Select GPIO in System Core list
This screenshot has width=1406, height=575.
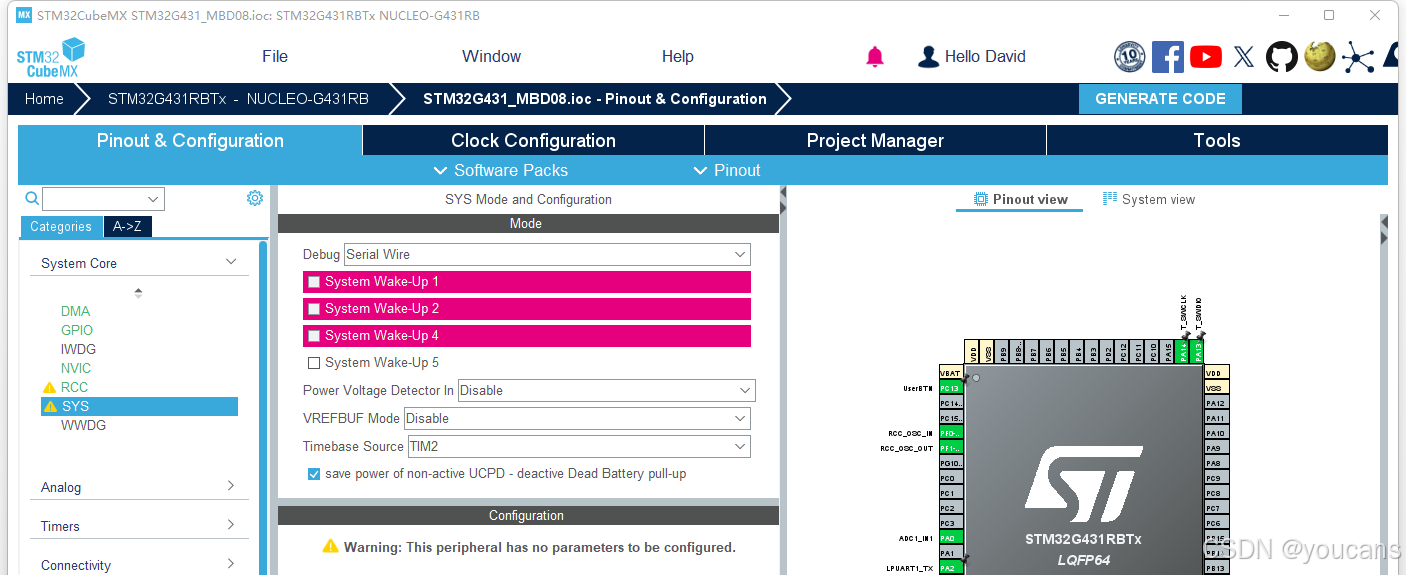[77, 330]
